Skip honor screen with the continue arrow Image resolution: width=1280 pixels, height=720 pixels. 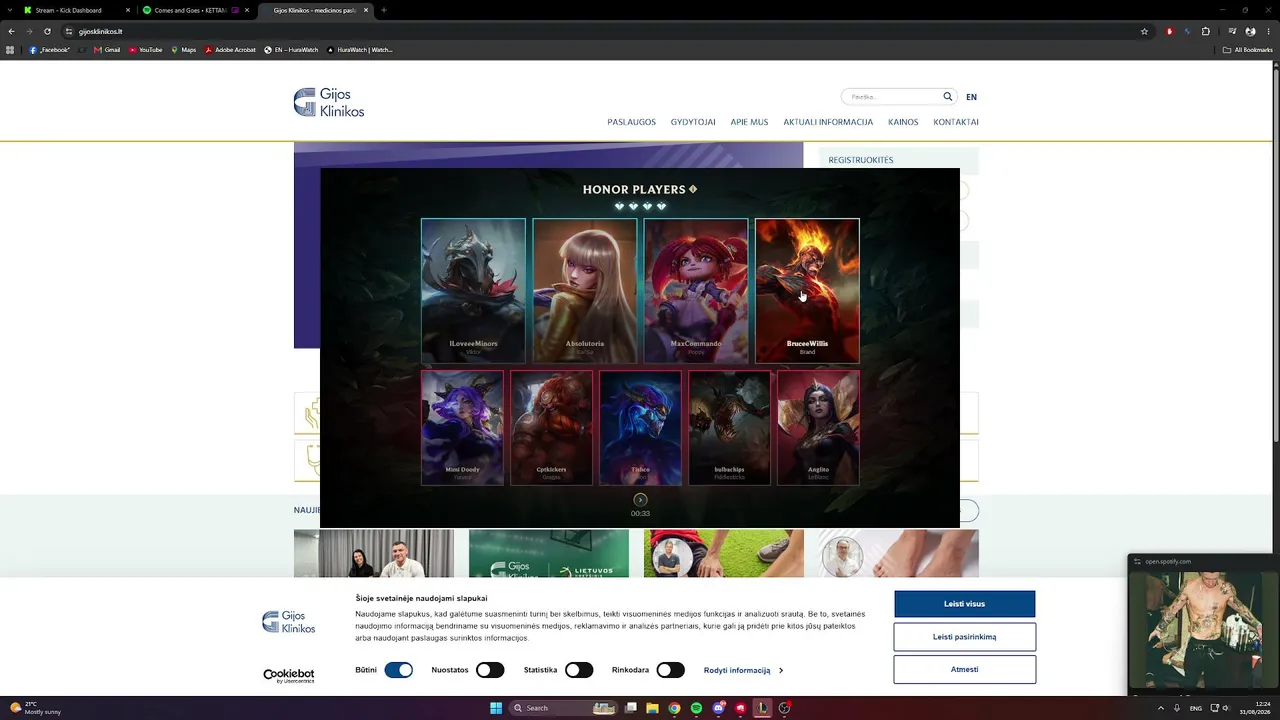(x=640, y=500)
